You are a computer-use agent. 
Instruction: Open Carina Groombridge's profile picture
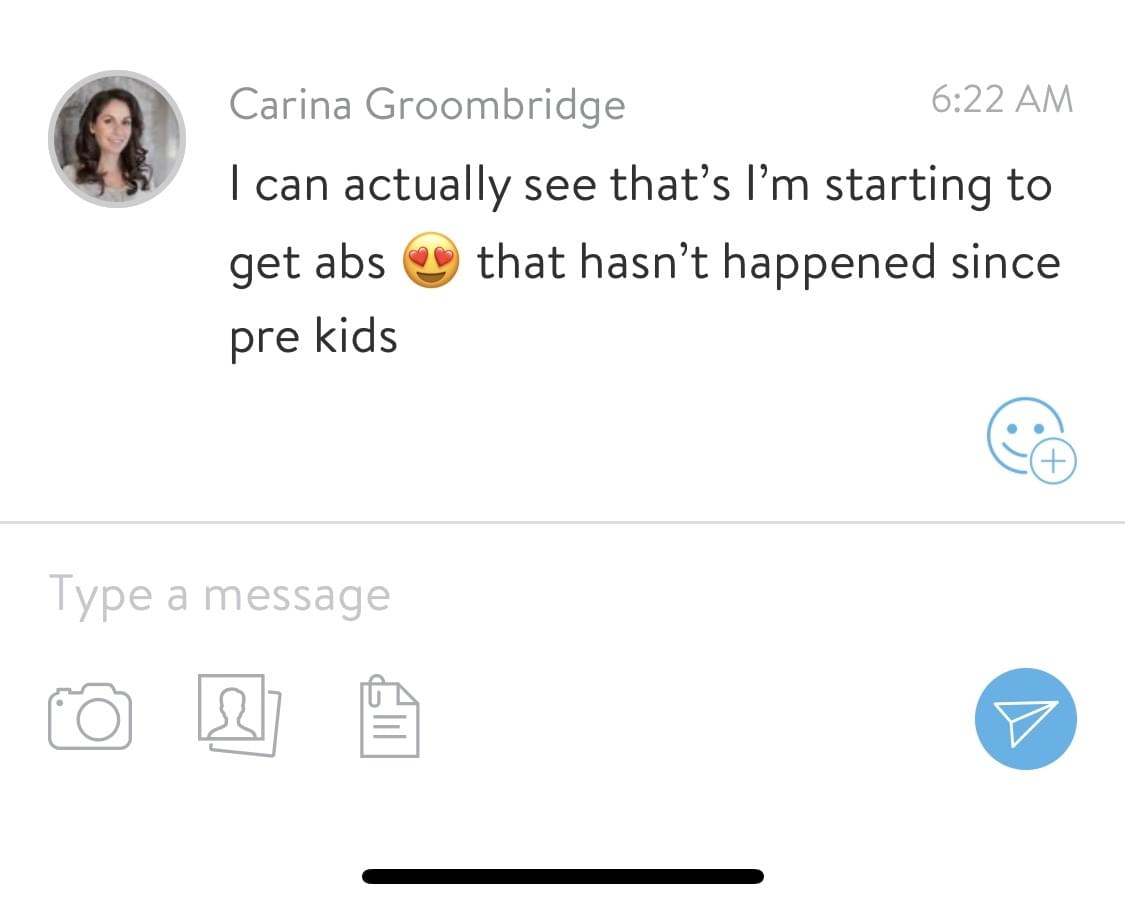tap(116, 138)
